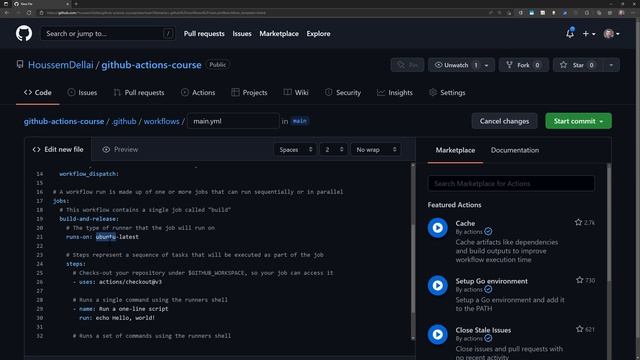Open the Cache action title

(465, 223)
